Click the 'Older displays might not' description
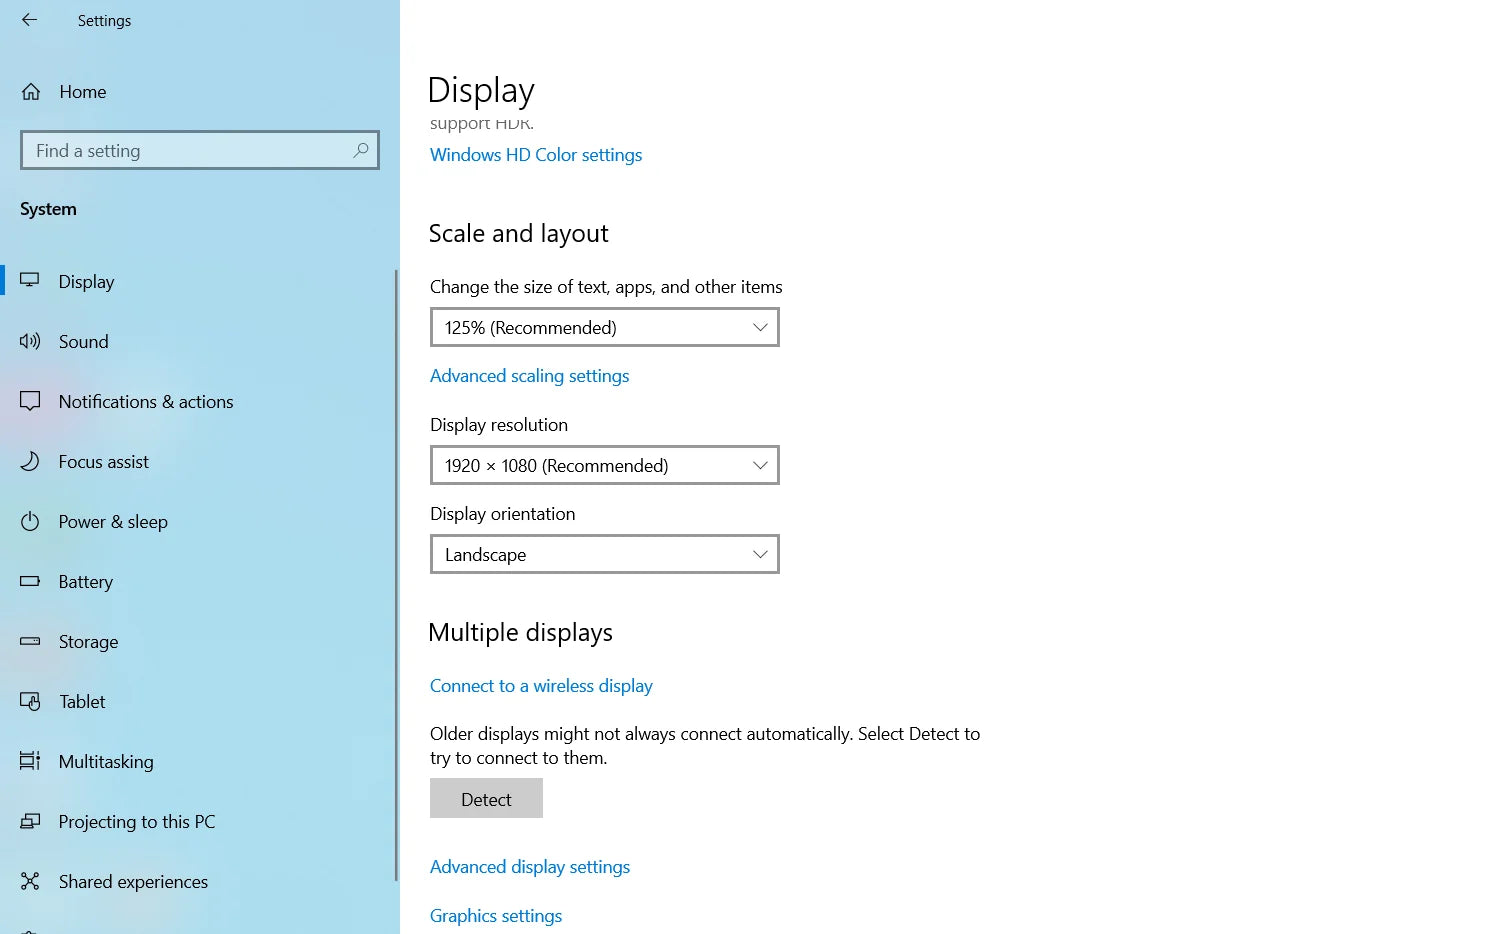Screen dimensions: 1485x934 [x=705, y=746]
